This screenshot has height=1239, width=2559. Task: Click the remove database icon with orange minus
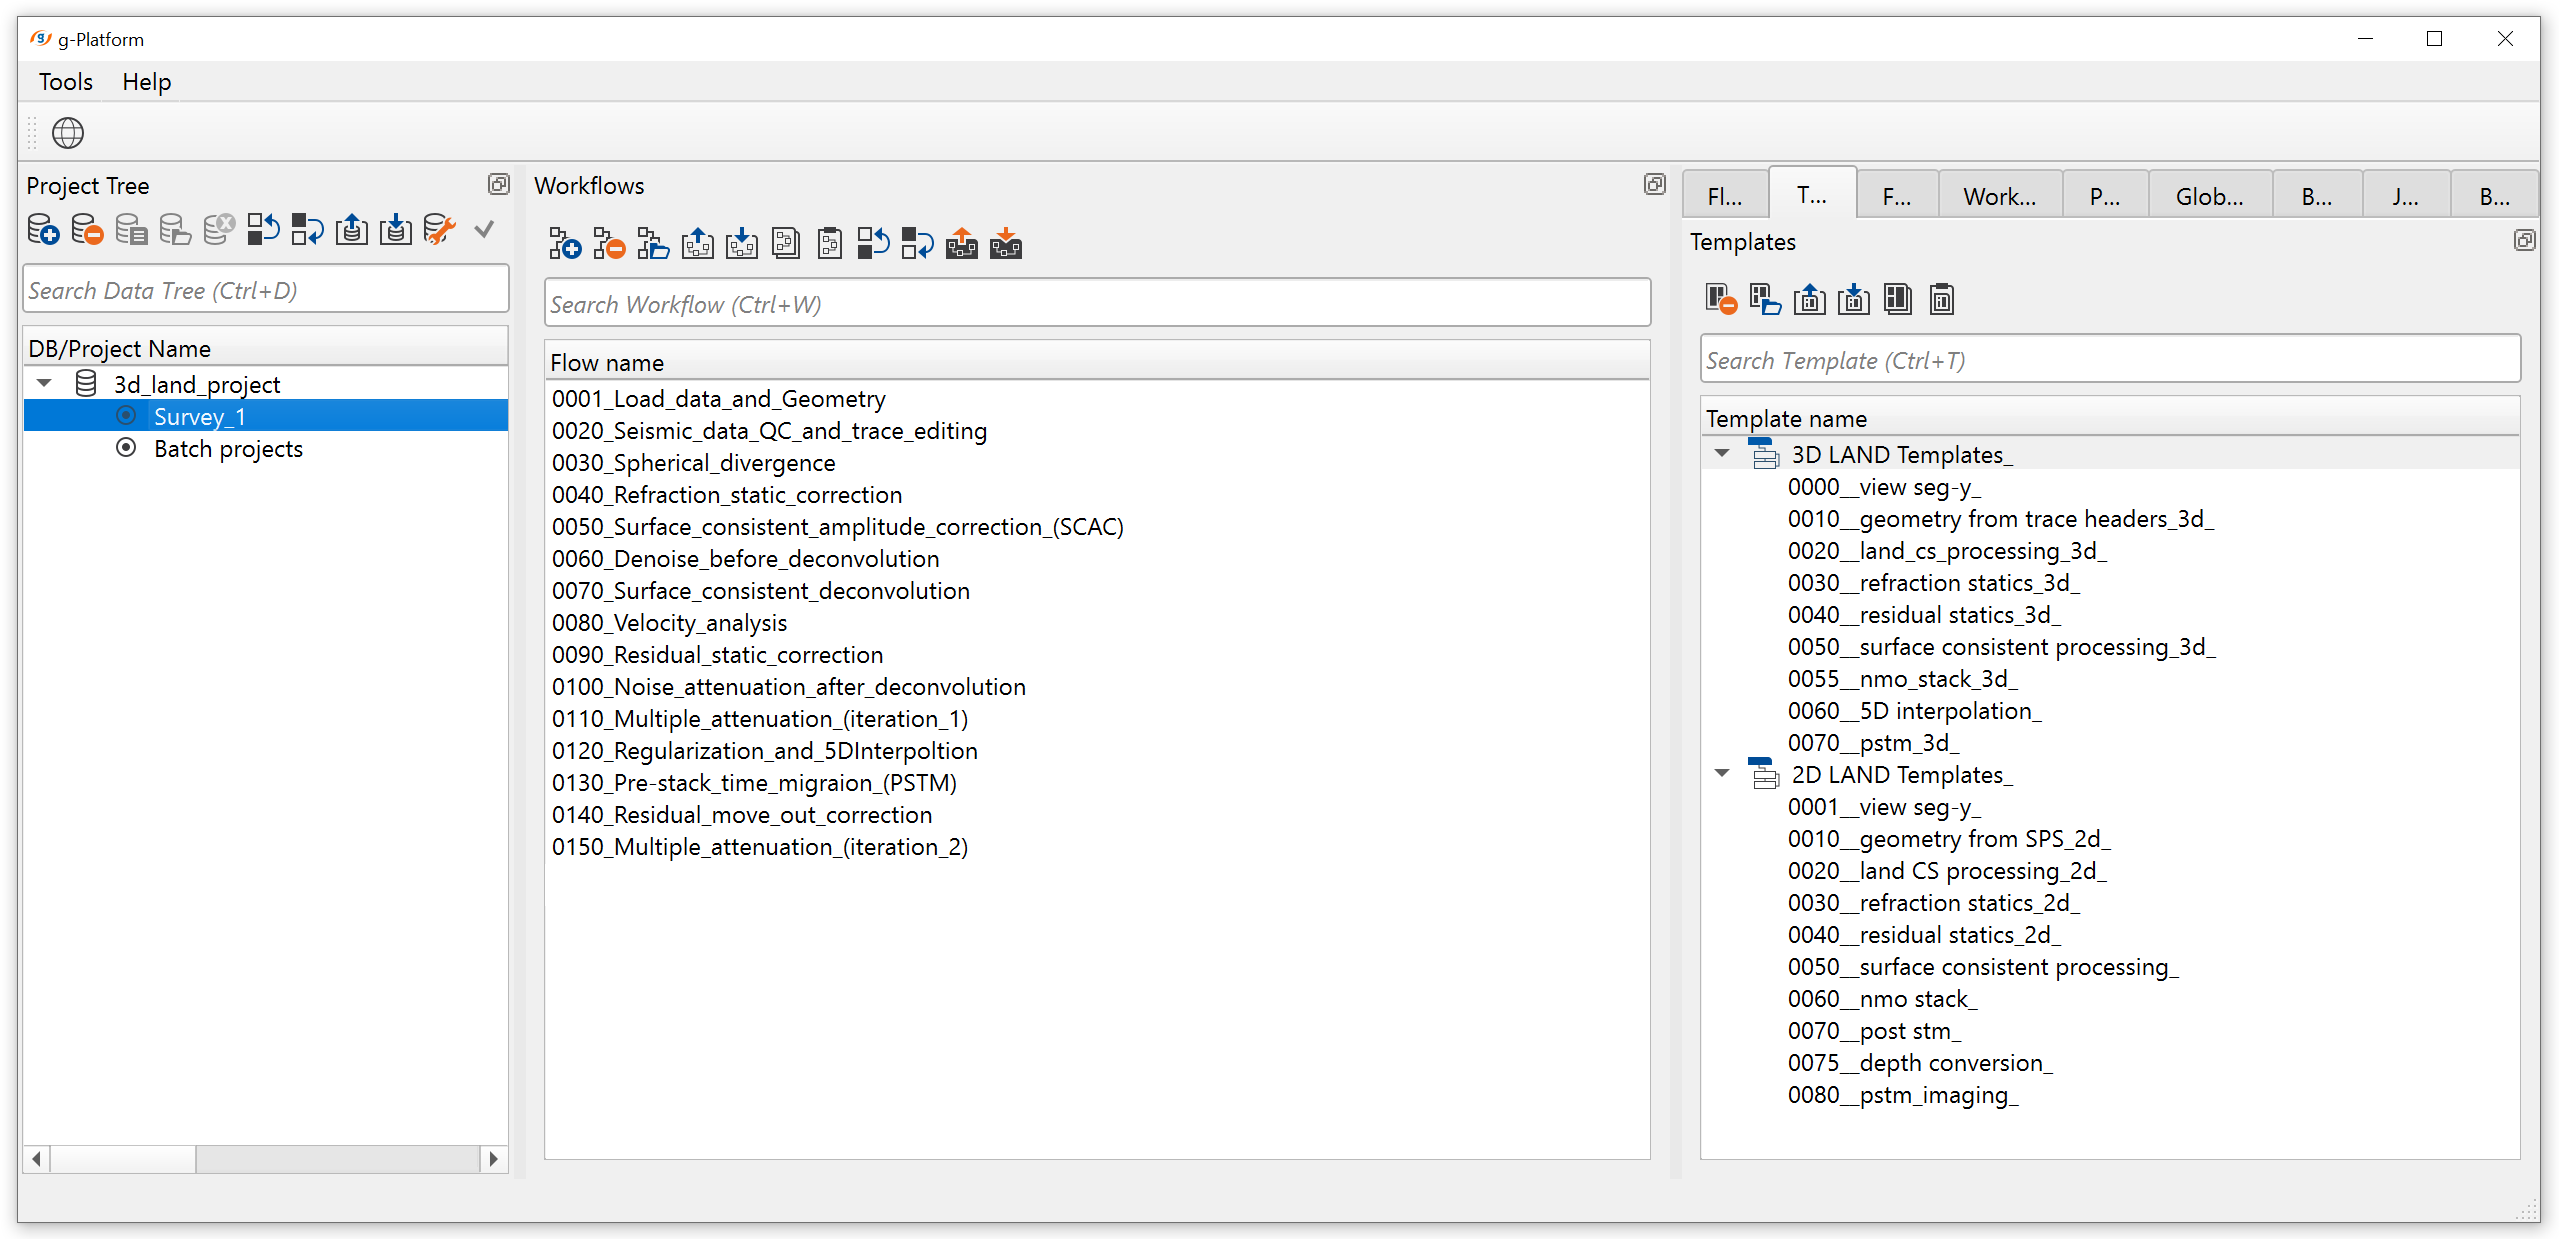(x=87, y=230)
